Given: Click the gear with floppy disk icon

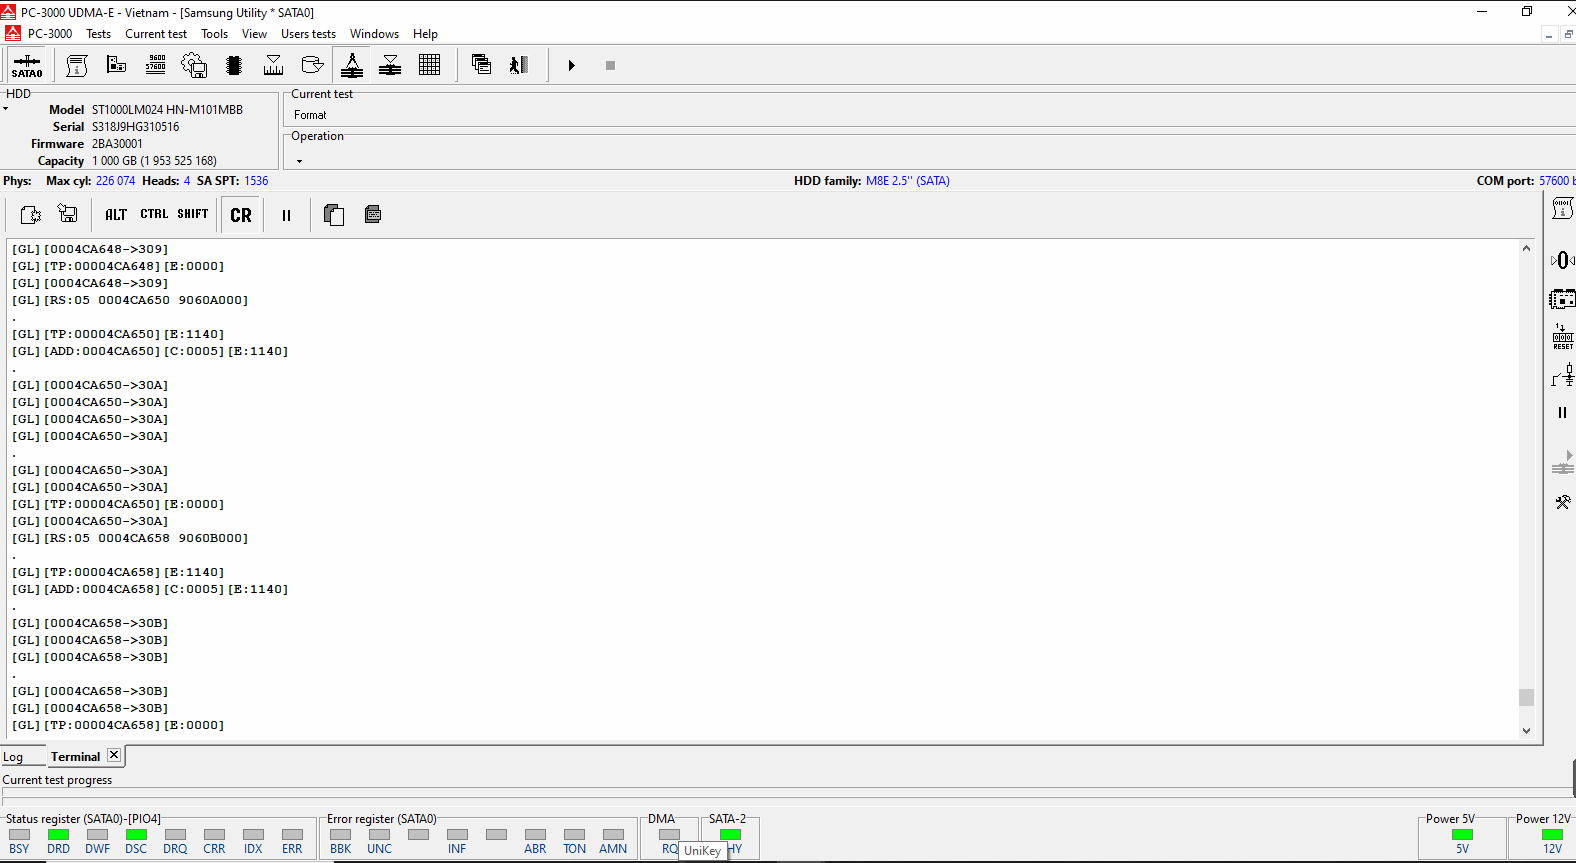Looking at the screenshot, I should pyautogui.click(x=194, y=66).
